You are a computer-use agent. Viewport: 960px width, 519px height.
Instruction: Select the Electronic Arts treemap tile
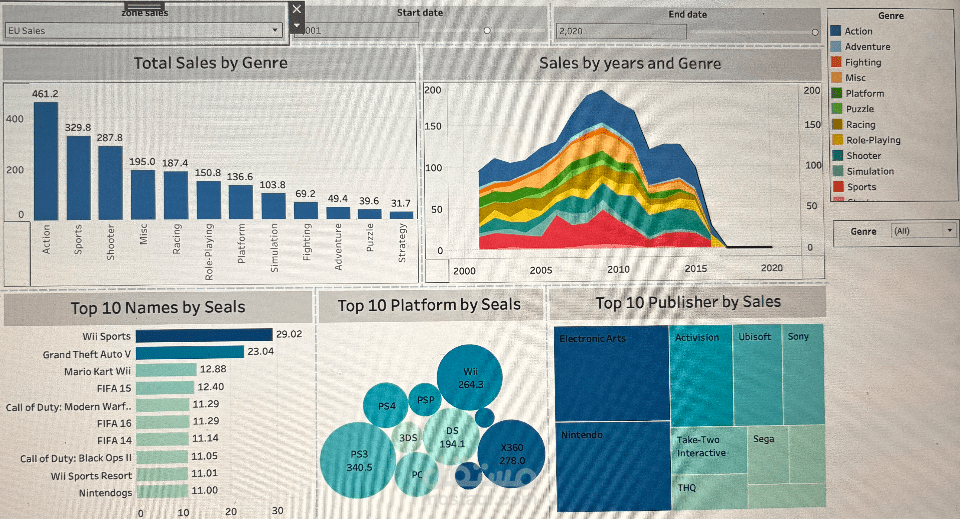612,373
